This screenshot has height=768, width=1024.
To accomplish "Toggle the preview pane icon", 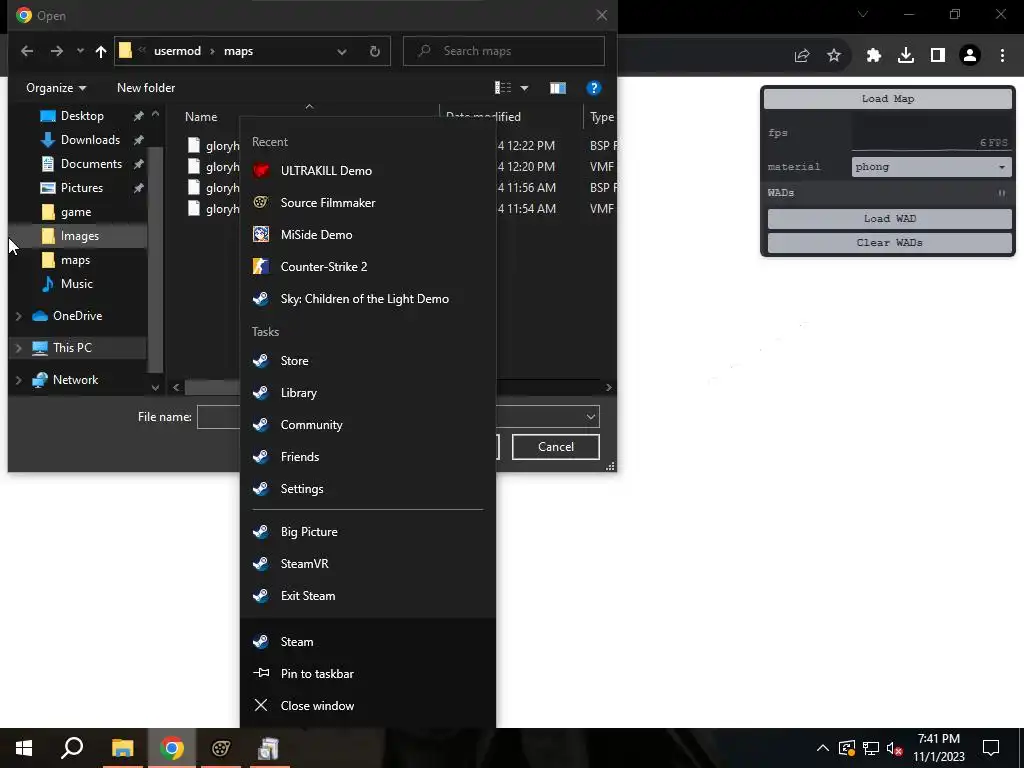I will click(x=558, y=88).
